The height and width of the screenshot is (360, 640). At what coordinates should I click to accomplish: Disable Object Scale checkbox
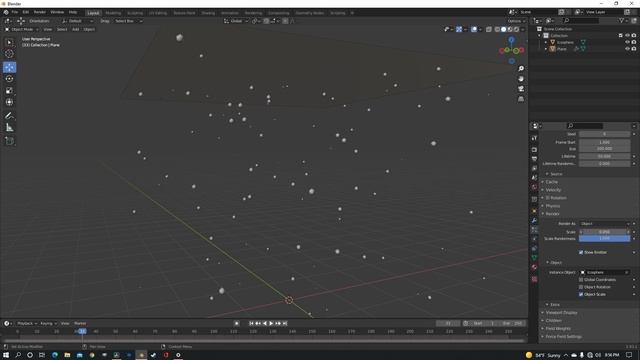(x=581, y=294)
